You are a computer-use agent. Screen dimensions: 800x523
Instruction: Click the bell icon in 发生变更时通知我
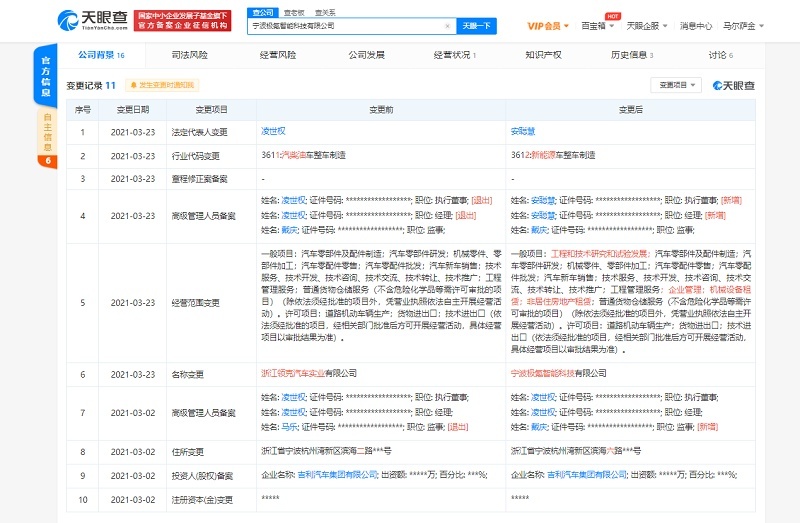point(134,85)
